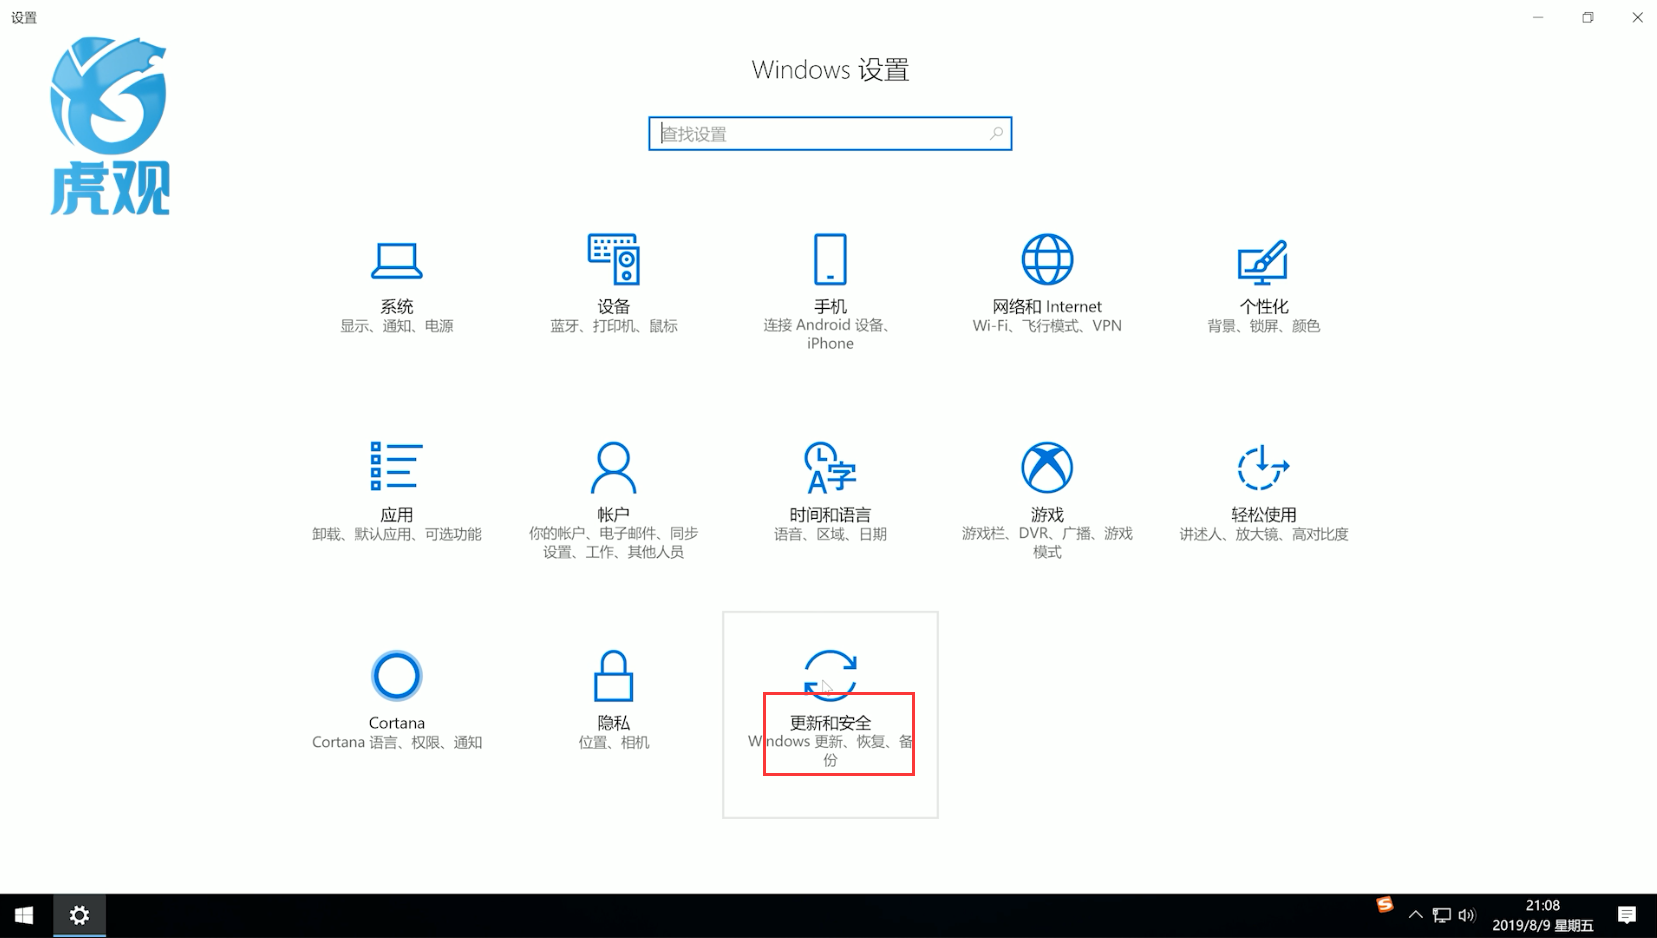Select the Settings gear on taskbar
The height and width of the screenshot is (938, 1657).
point(79,915)
